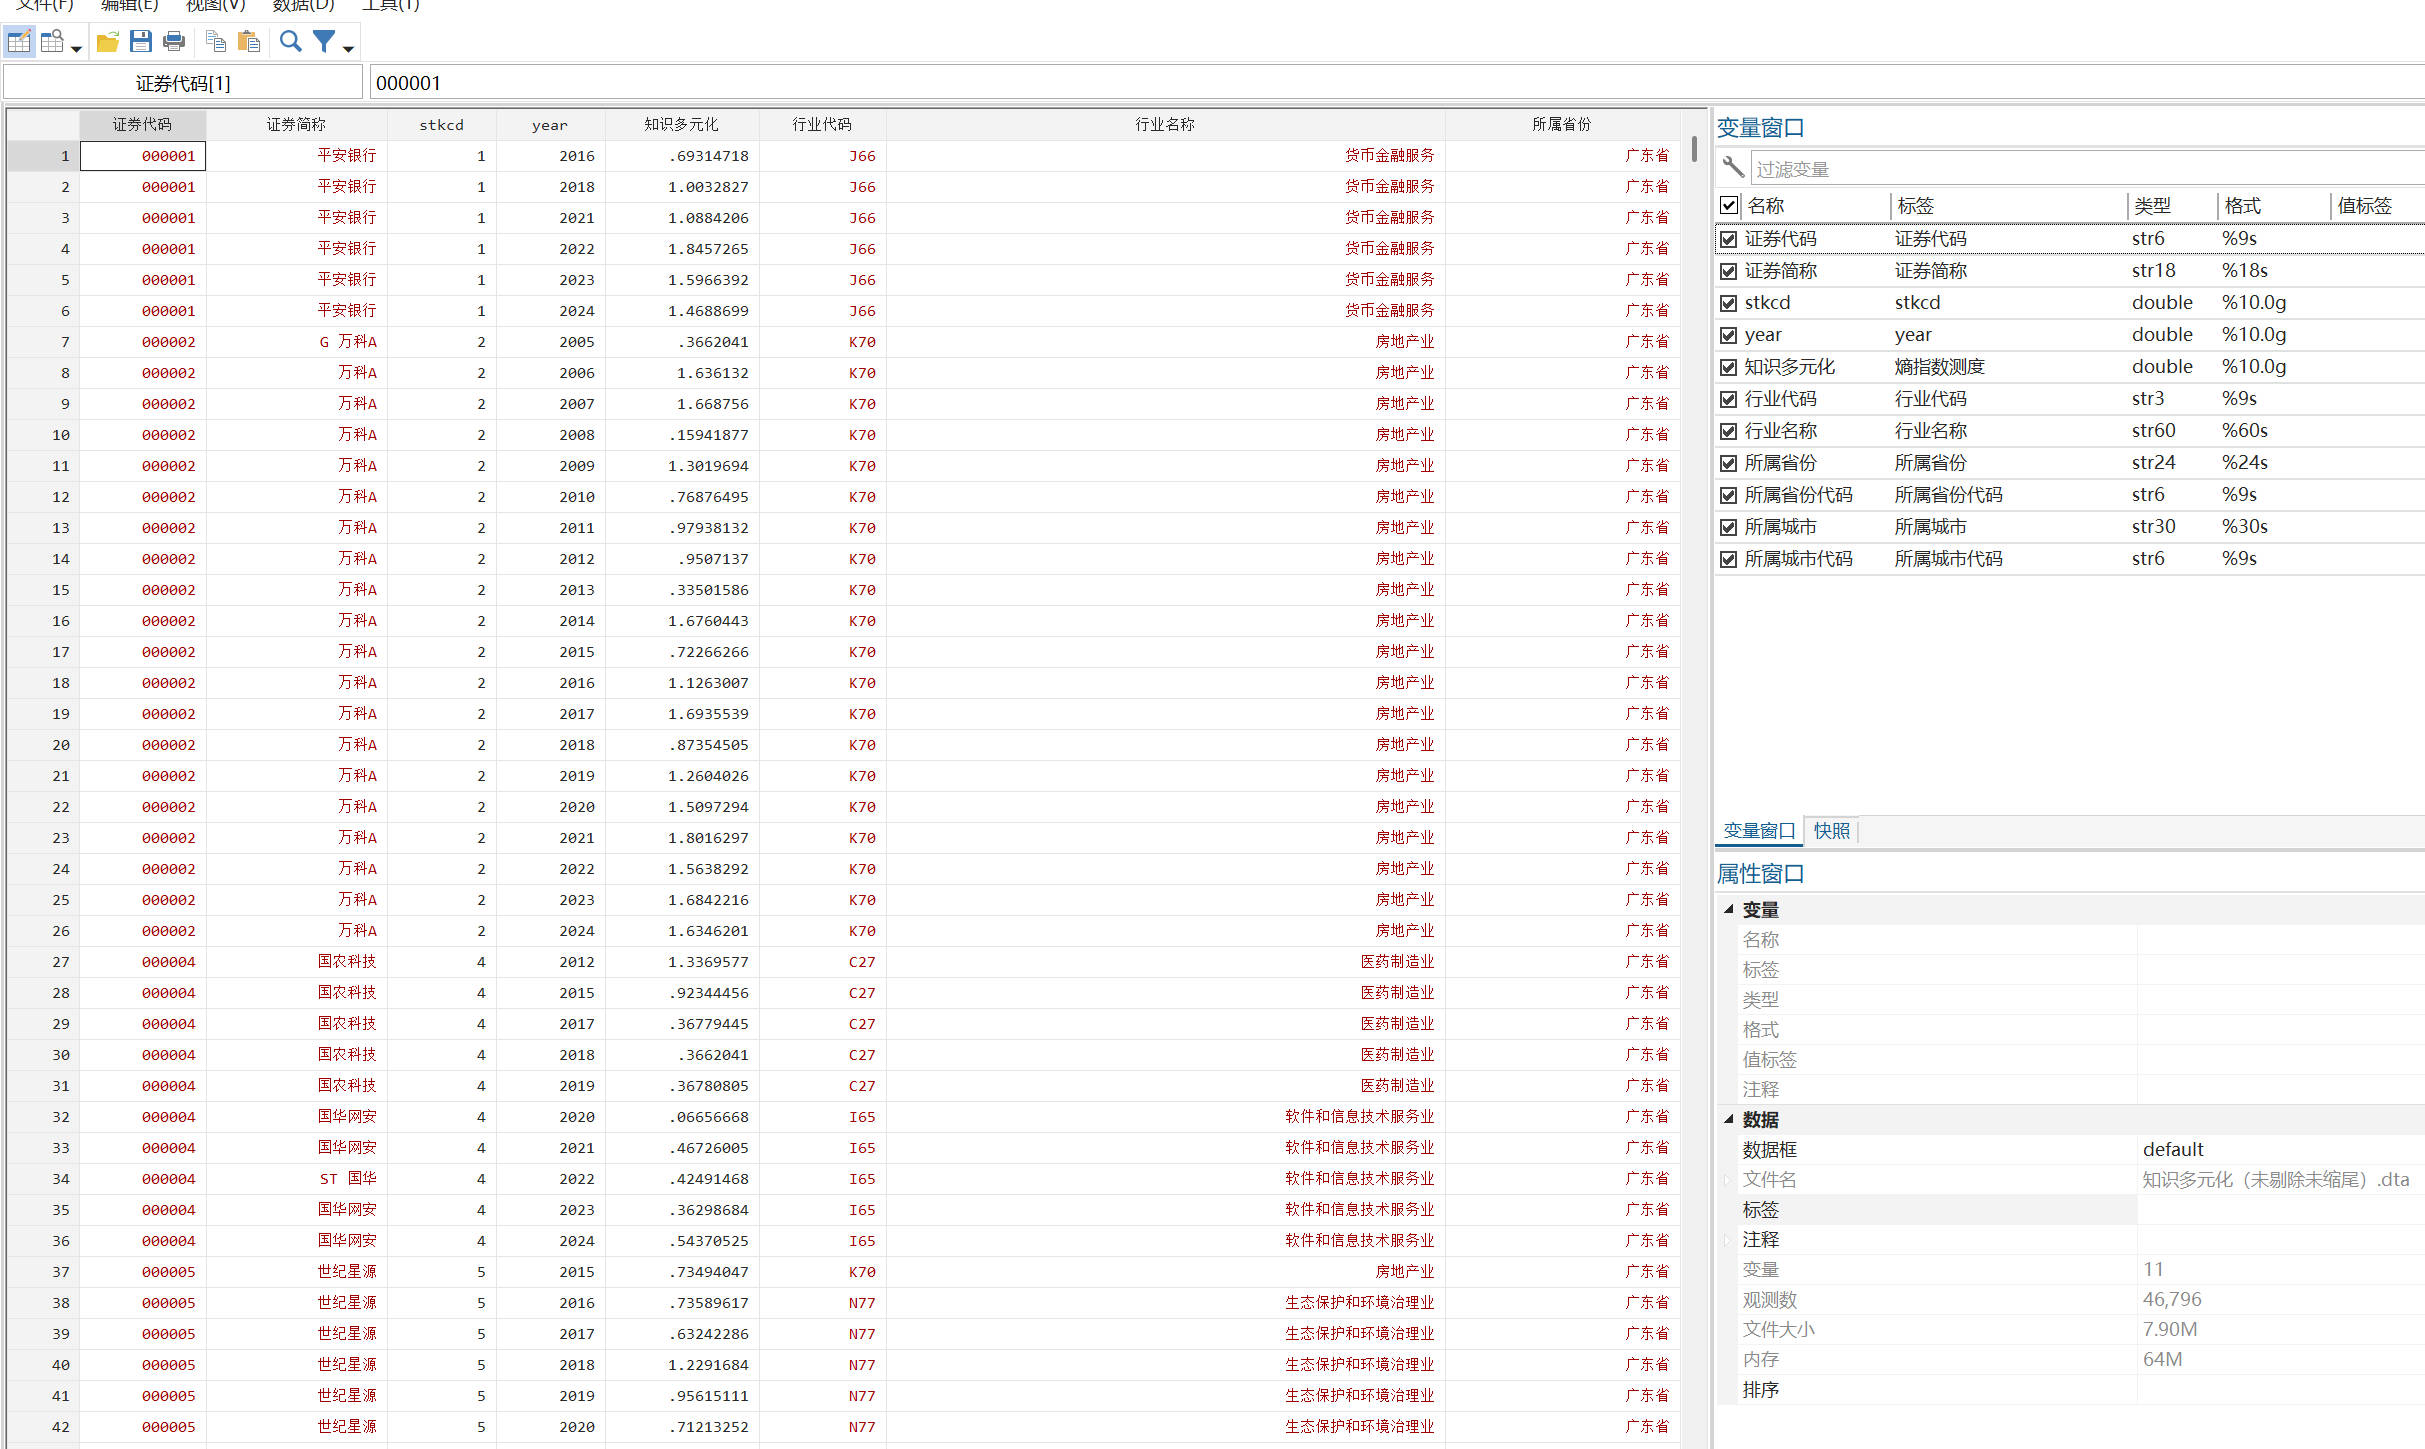Screen dimensions: 2425x1449
Task: Switch to the 快照 tab
Action: coord(1831,830)
